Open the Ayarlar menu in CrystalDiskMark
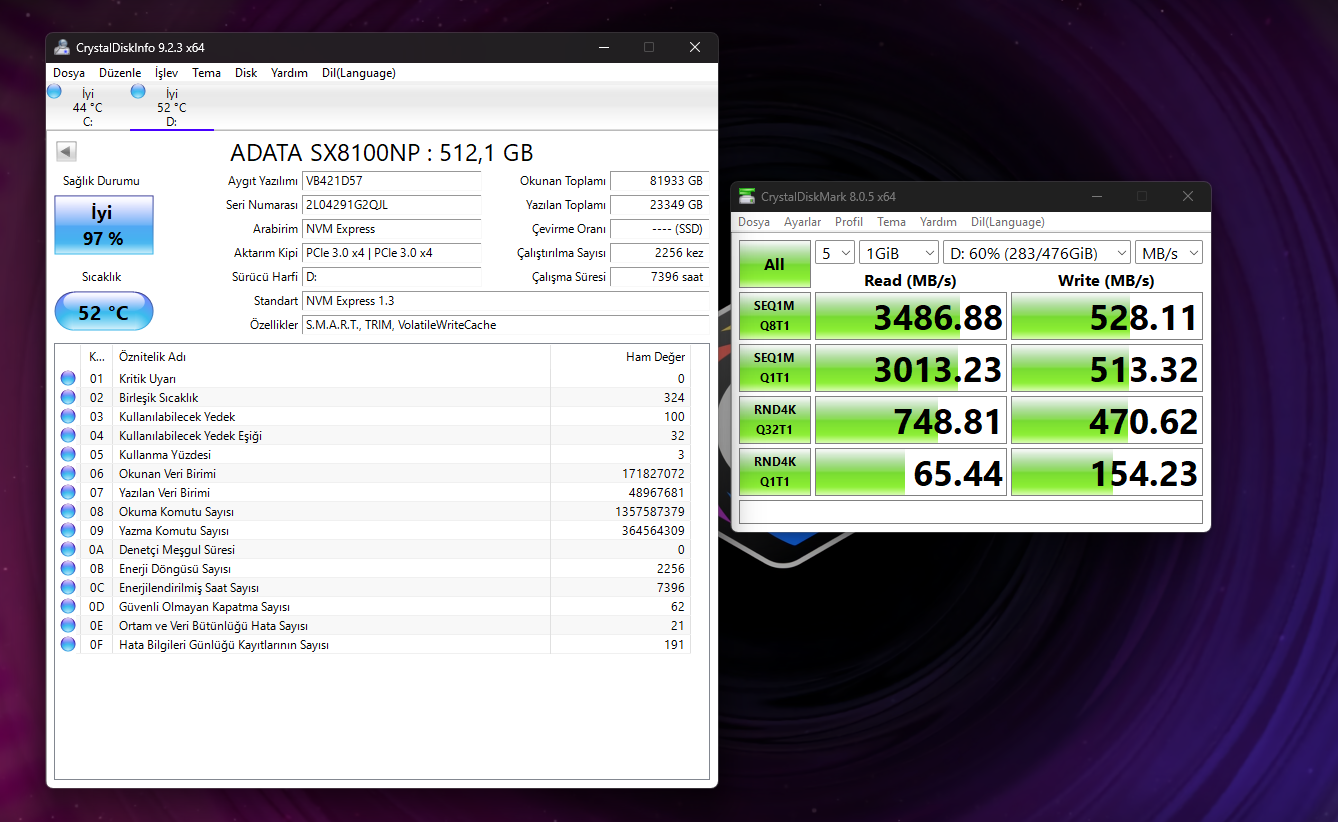This screenshot has width=1338, height=822. [802, 222]
